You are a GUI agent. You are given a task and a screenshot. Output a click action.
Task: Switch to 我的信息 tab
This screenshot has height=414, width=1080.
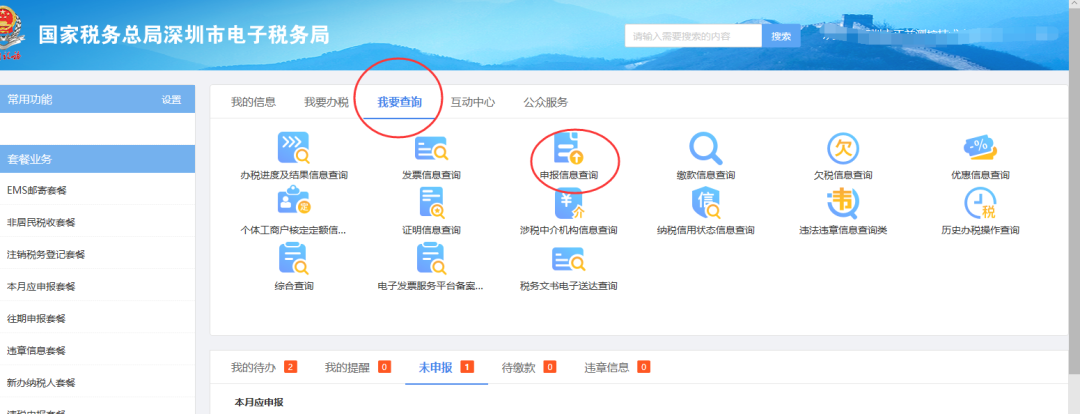(253, 102)
